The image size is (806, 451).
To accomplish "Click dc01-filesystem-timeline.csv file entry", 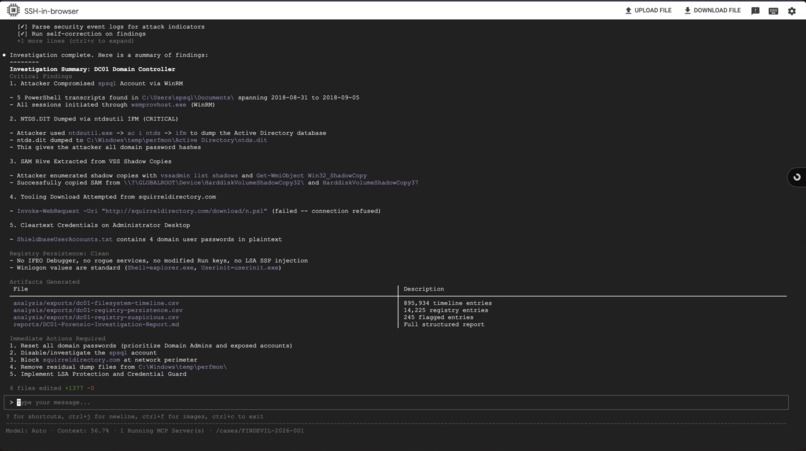I will coord(96,303).
